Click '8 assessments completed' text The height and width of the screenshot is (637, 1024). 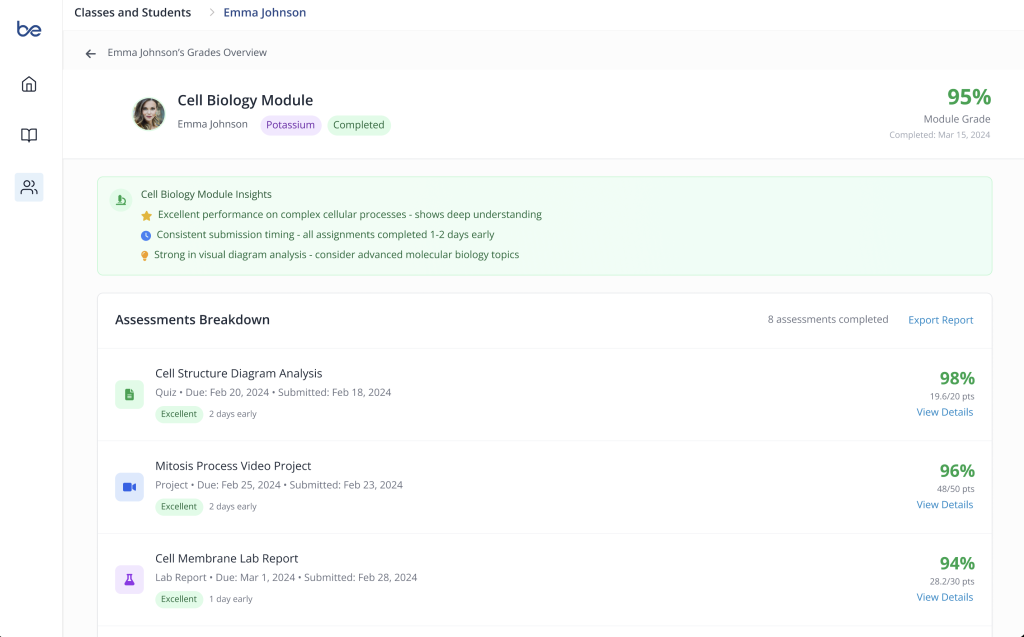coord(827,319)
